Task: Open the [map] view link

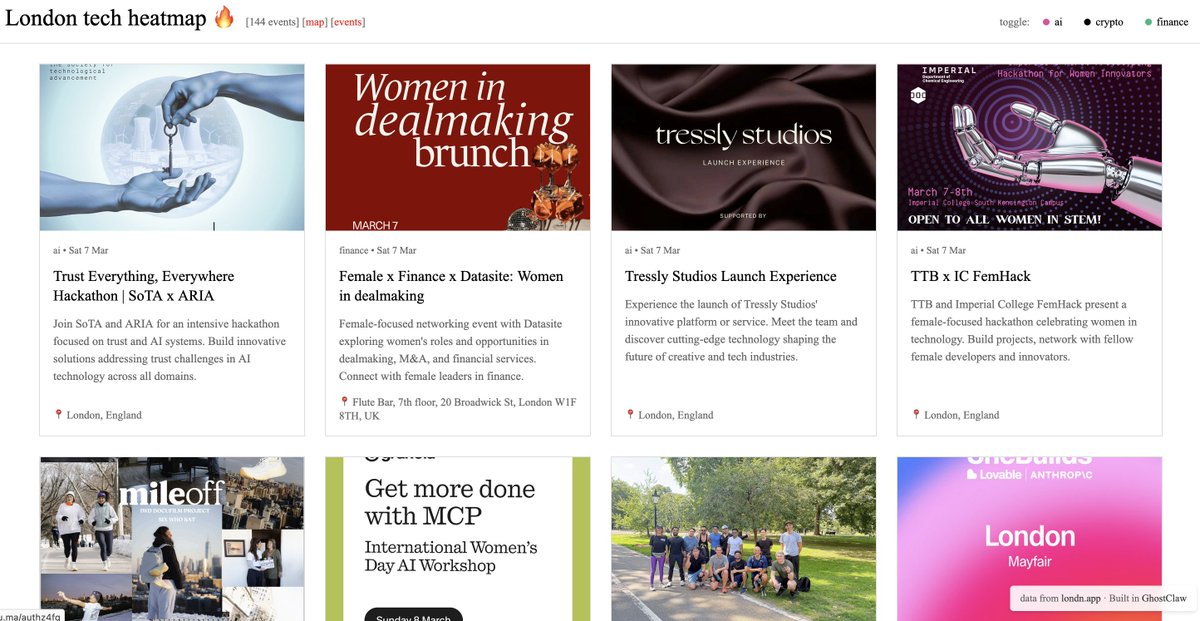Action: (314, 22)
